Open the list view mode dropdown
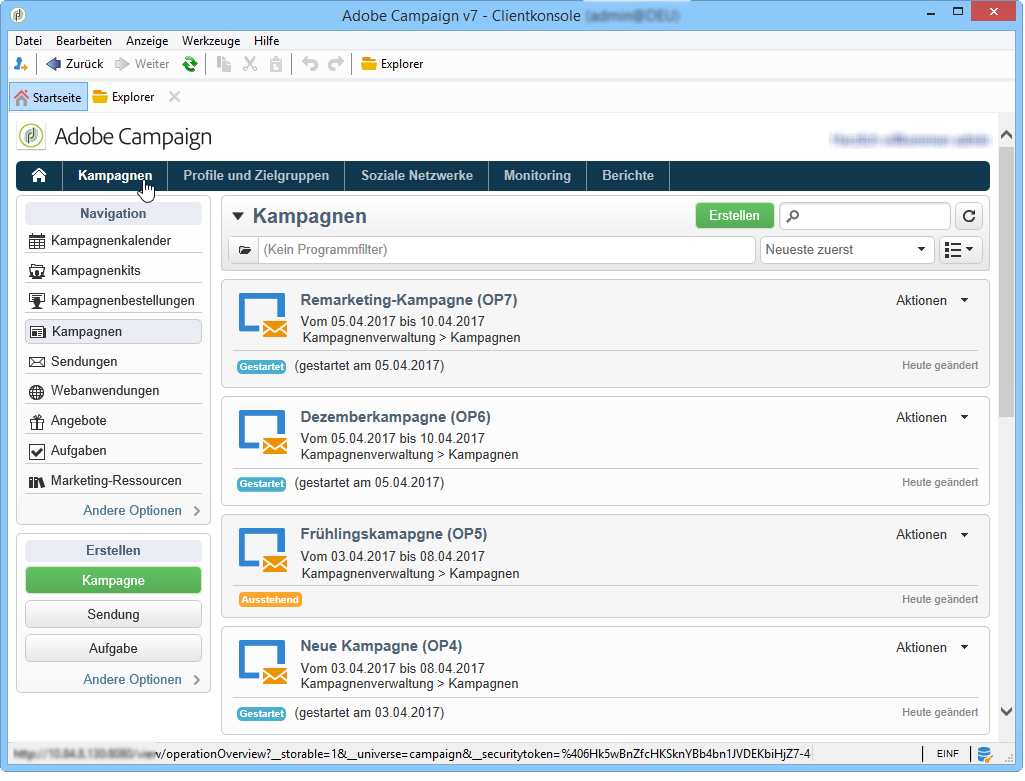Viewport: 1025px width, 781px height. [960, 250]
